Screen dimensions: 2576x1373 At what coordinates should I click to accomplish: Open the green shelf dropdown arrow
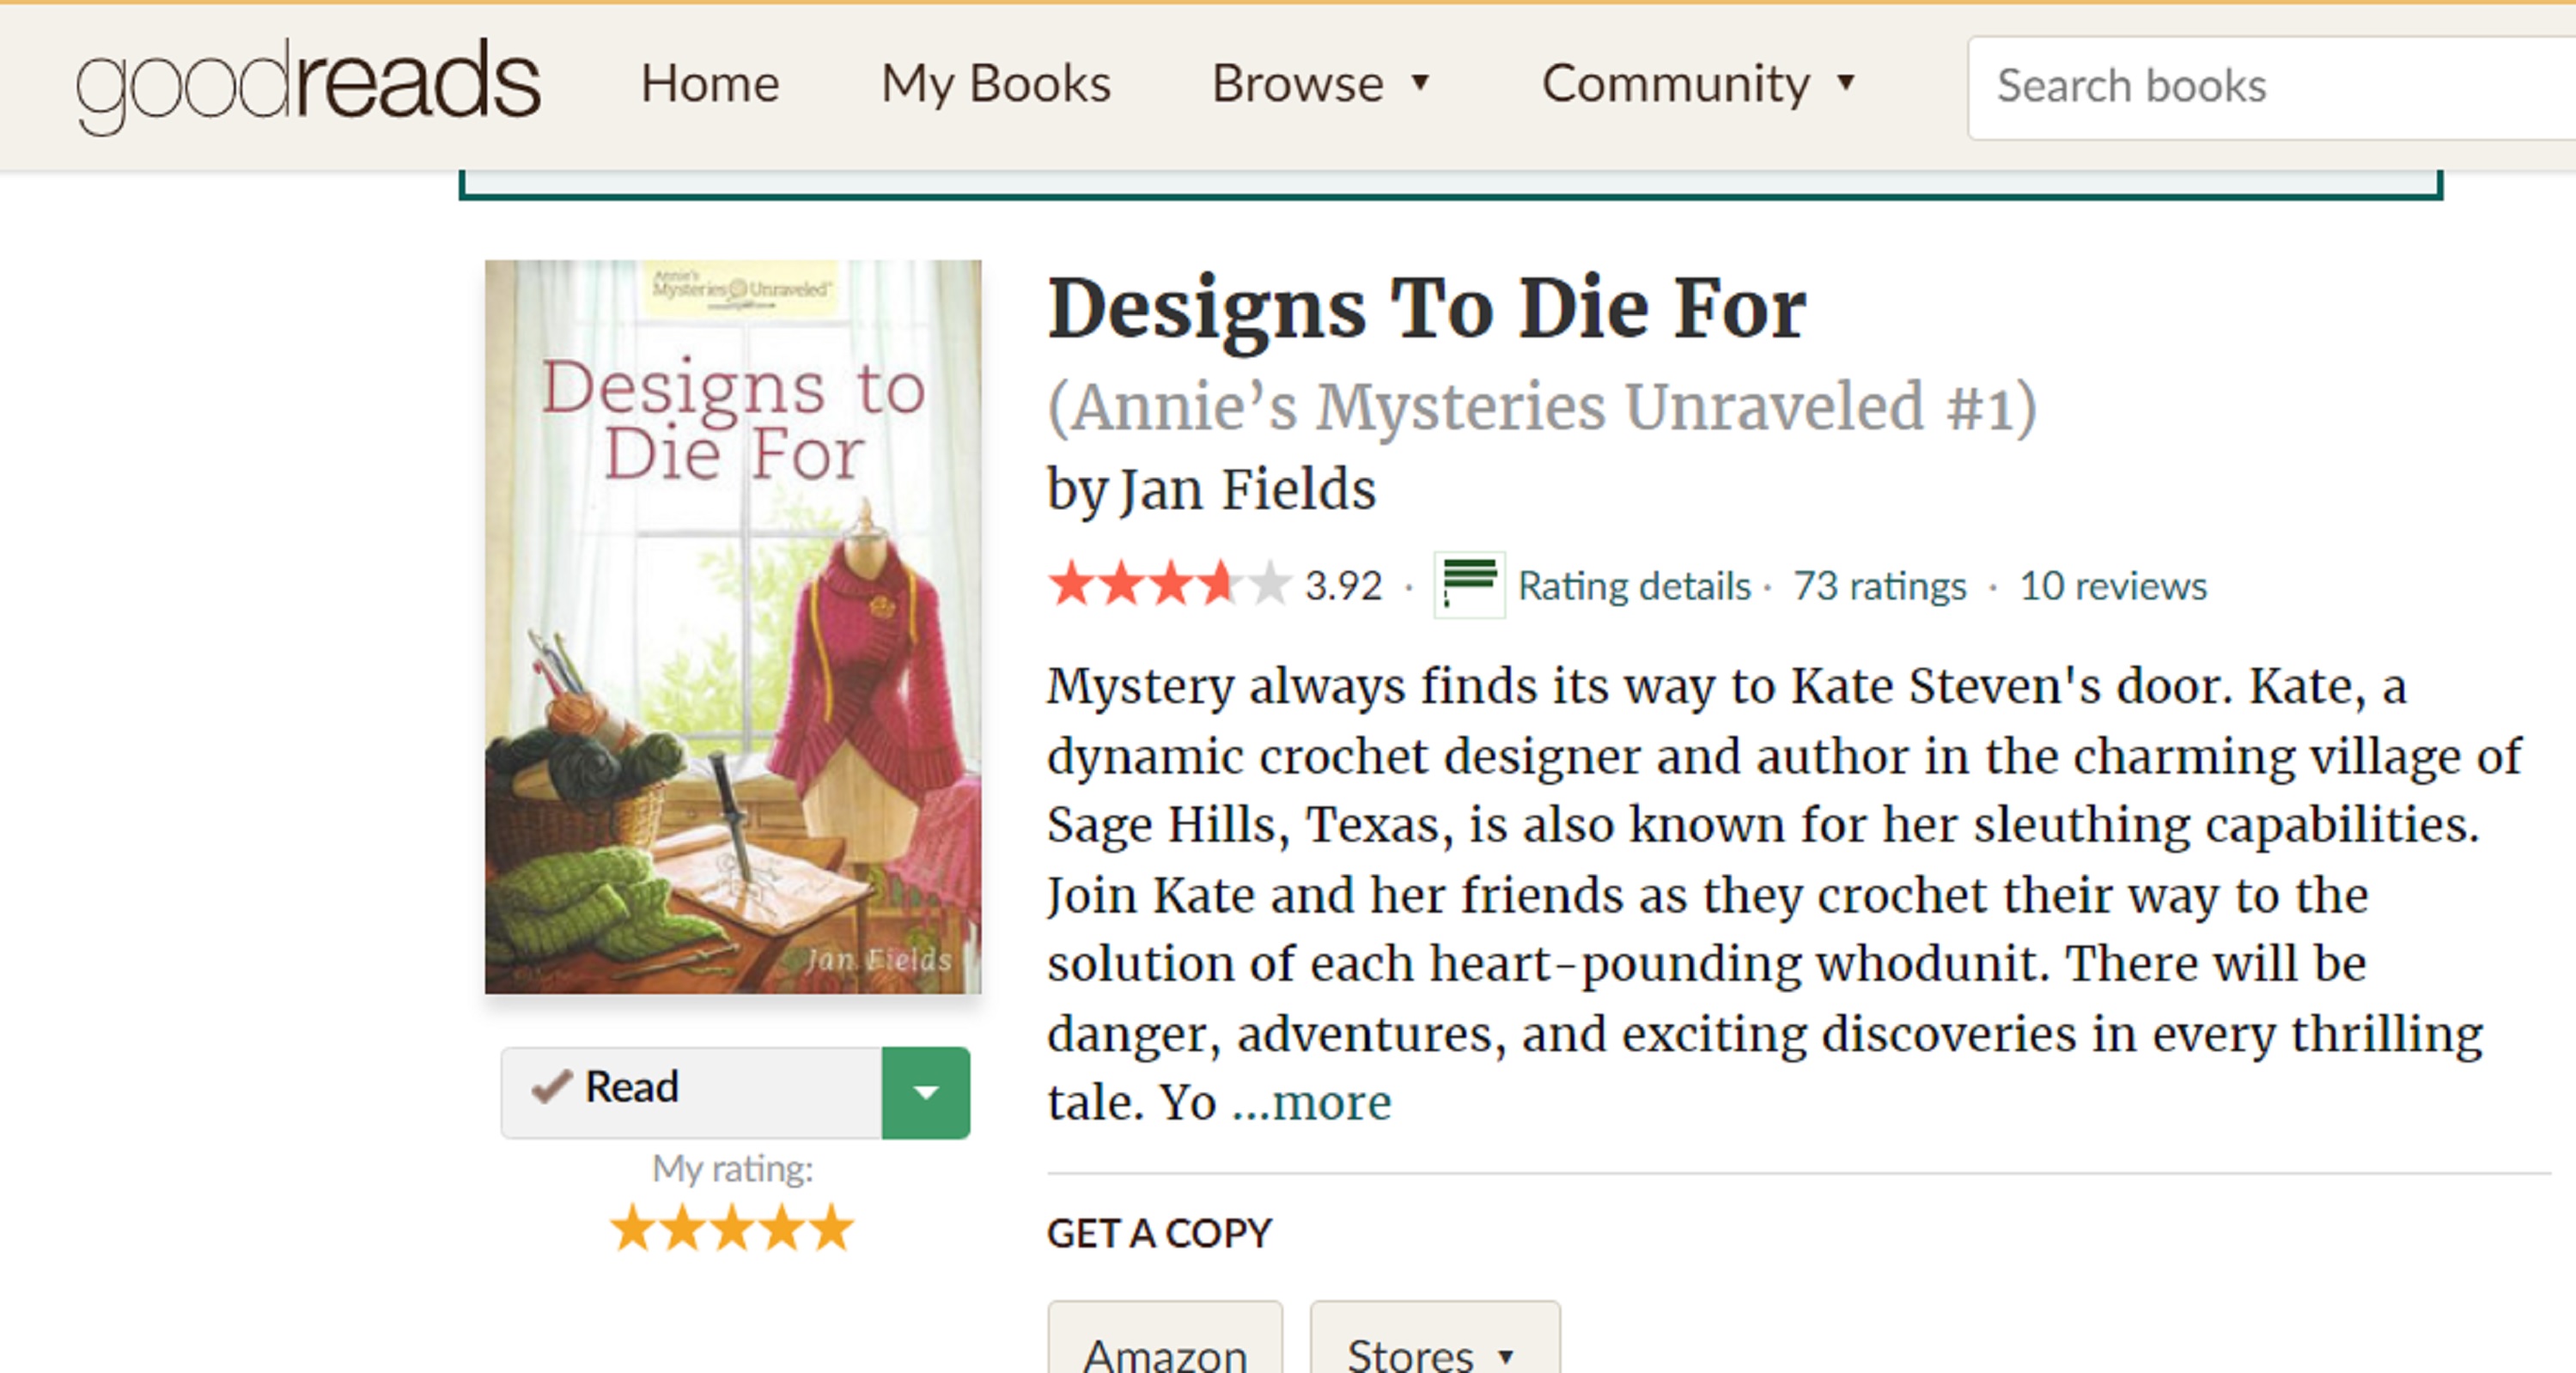(x=926, y=1092)
